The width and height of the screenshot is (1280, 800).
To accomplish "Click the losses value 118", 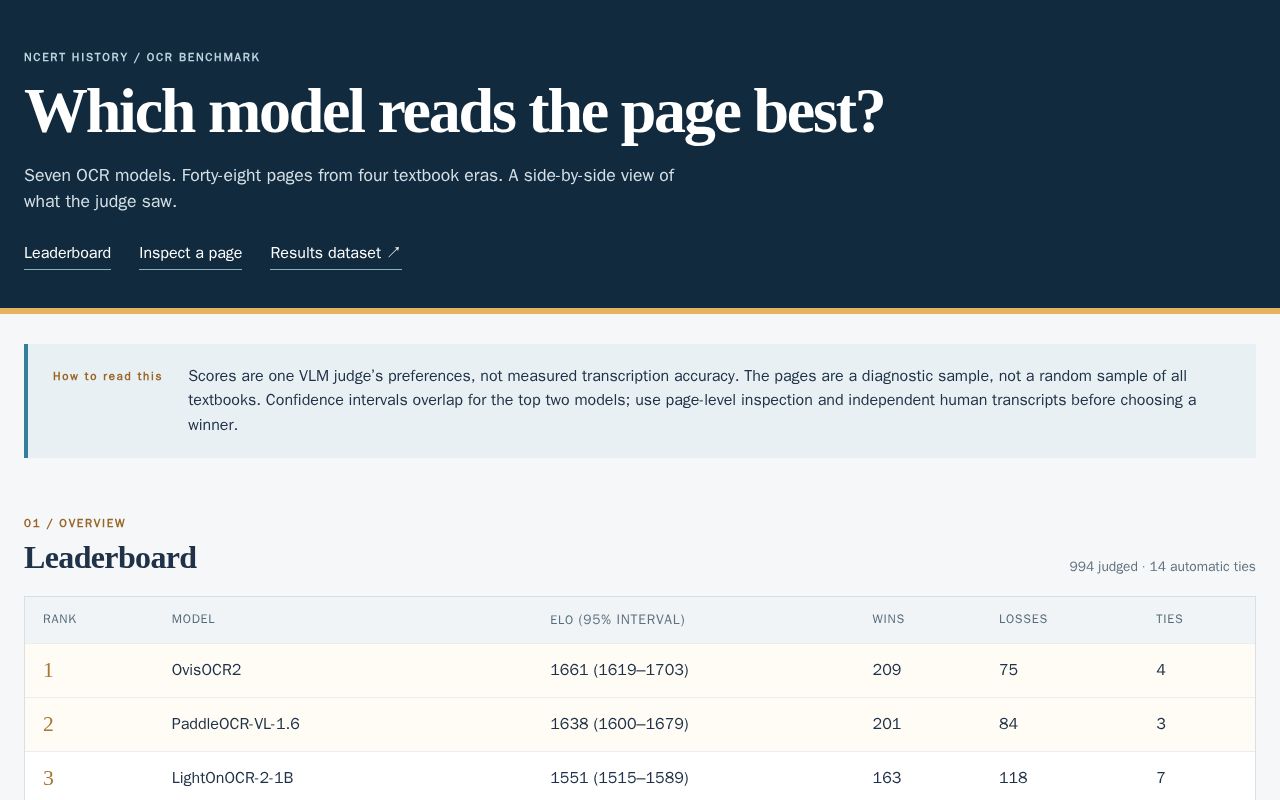I will pos(1013,778).
